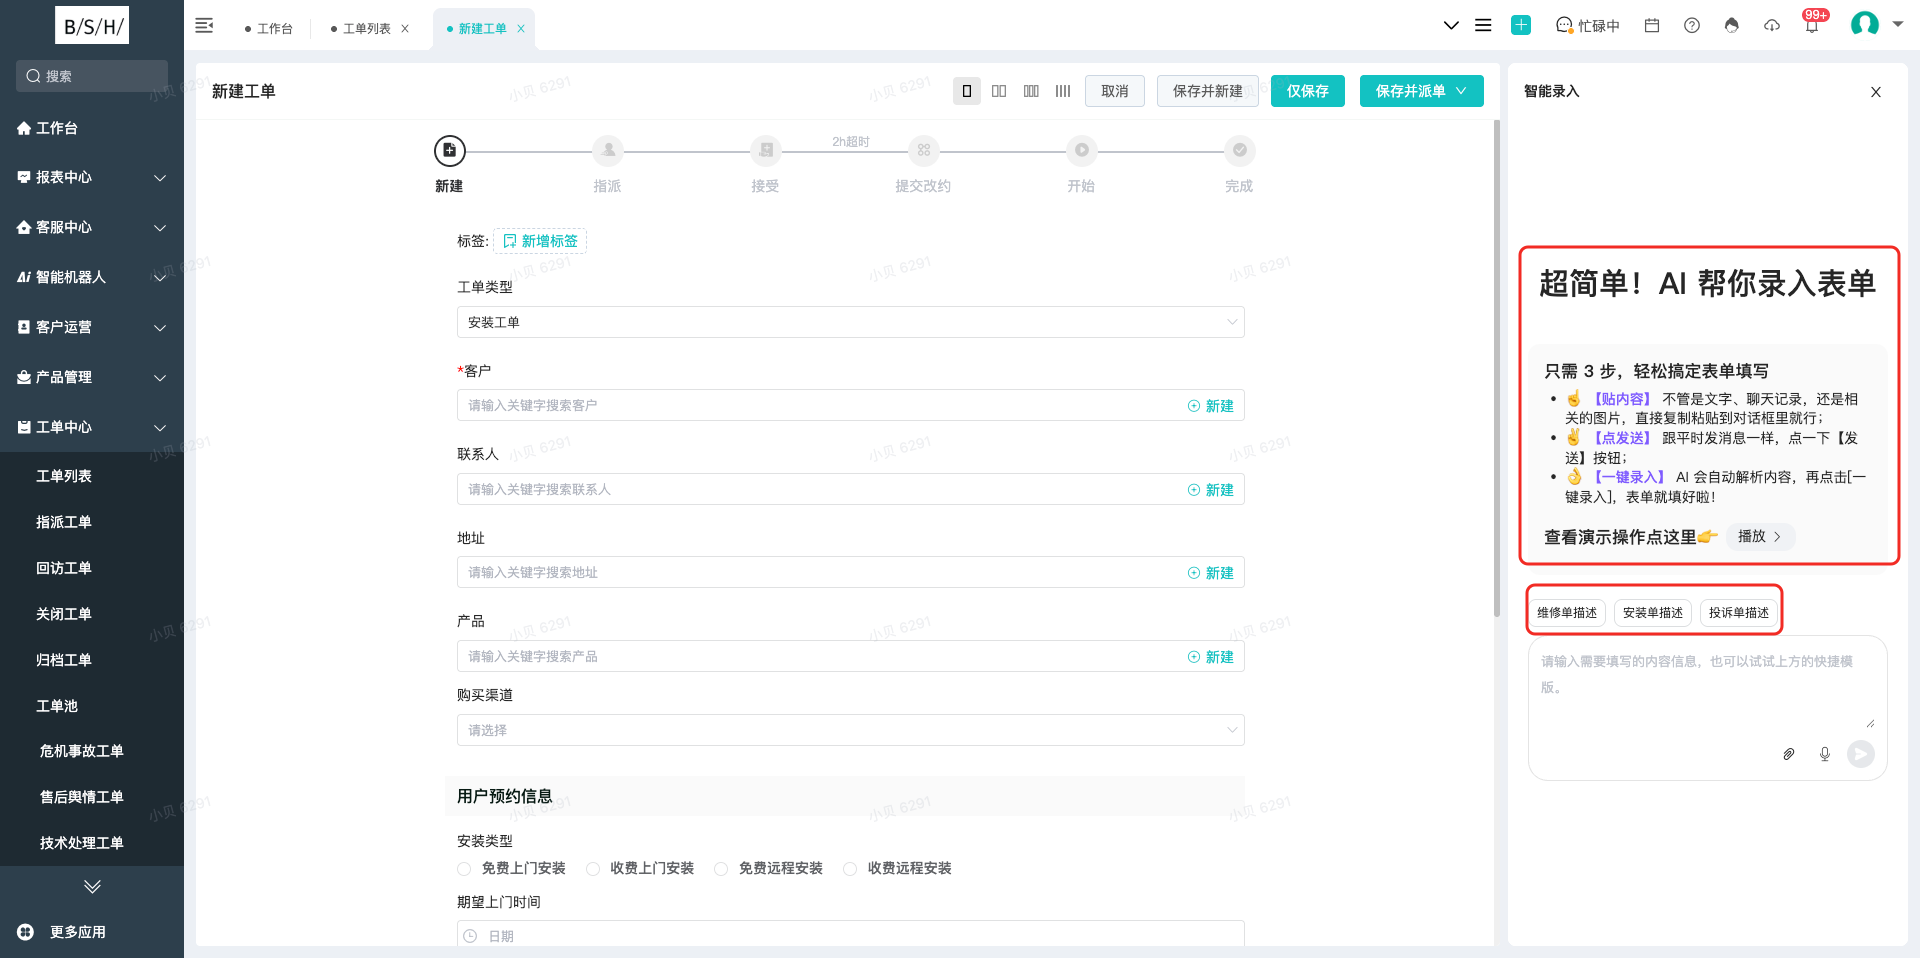This screenshot has height=958, width=1920.
Task: Close the 智能录入 panel
Action: coord(1876,92)
